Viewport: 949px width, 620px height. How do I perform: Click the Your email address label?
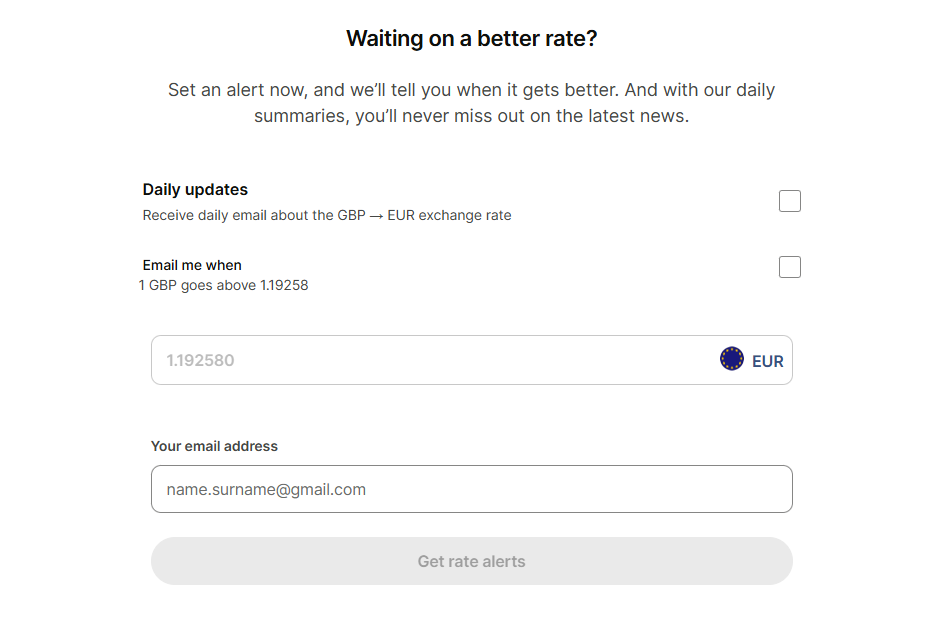click(x=214, y=446)
